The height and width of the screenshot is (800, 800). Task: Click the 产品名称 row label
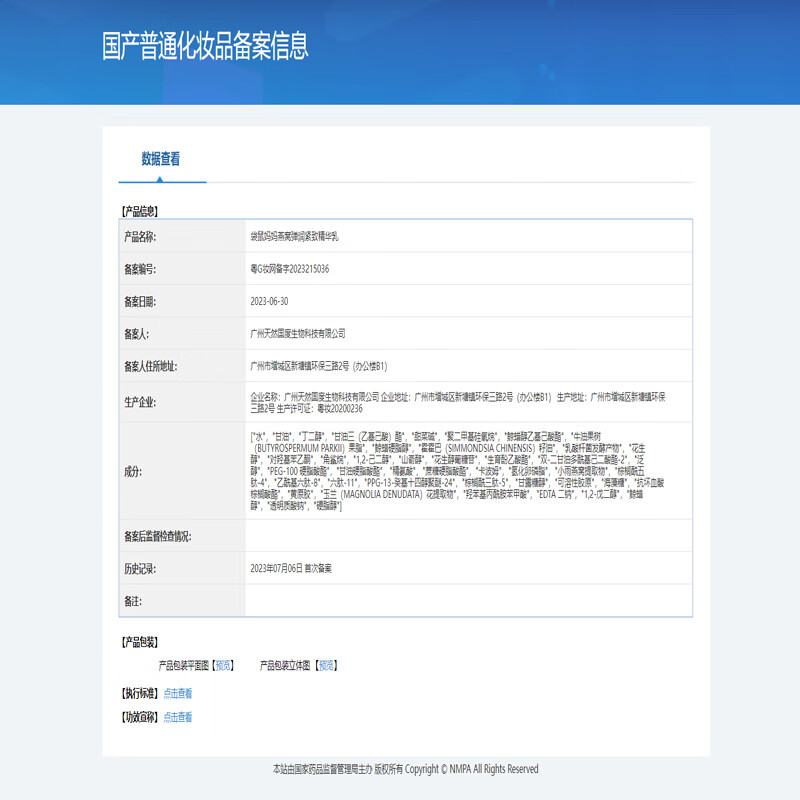(x=140, y=237)
